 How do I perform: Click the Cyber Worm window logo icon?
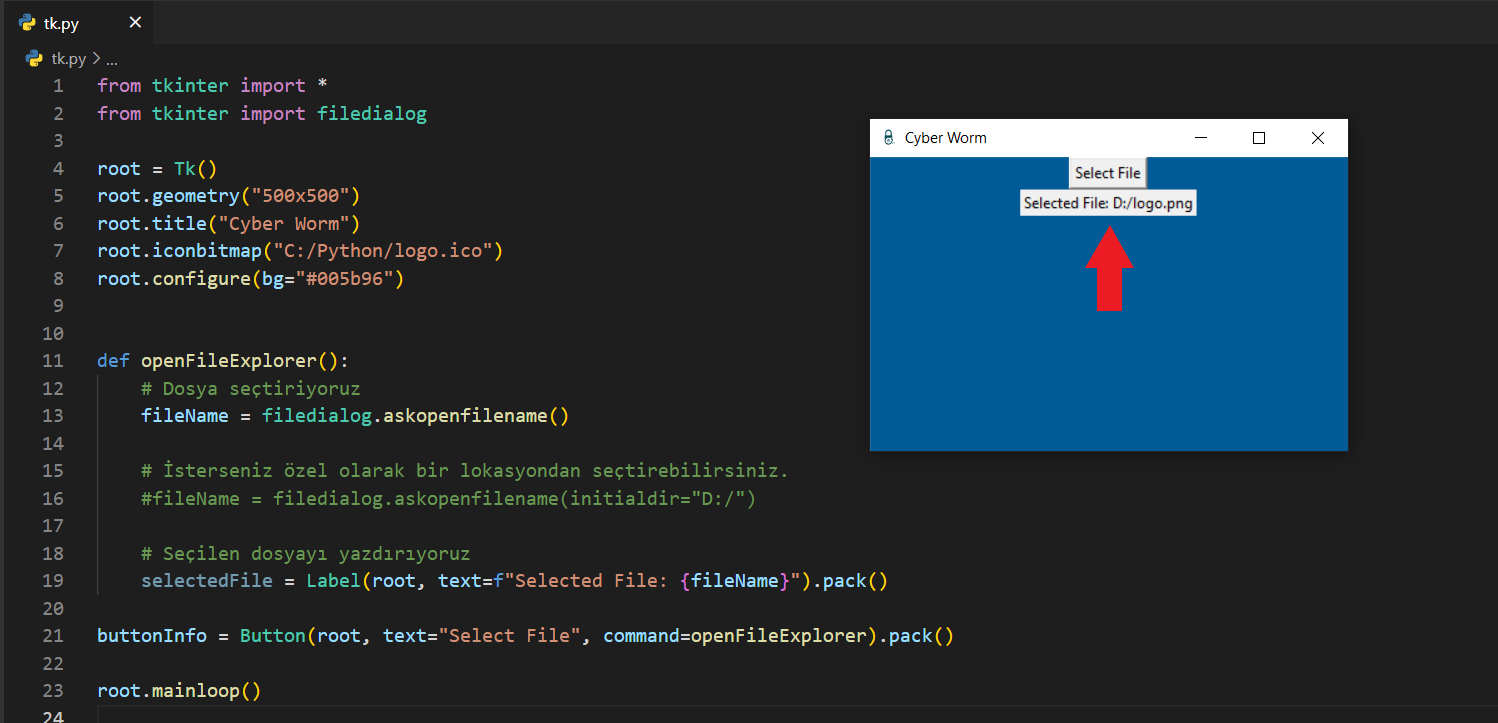tap(888, 138)
